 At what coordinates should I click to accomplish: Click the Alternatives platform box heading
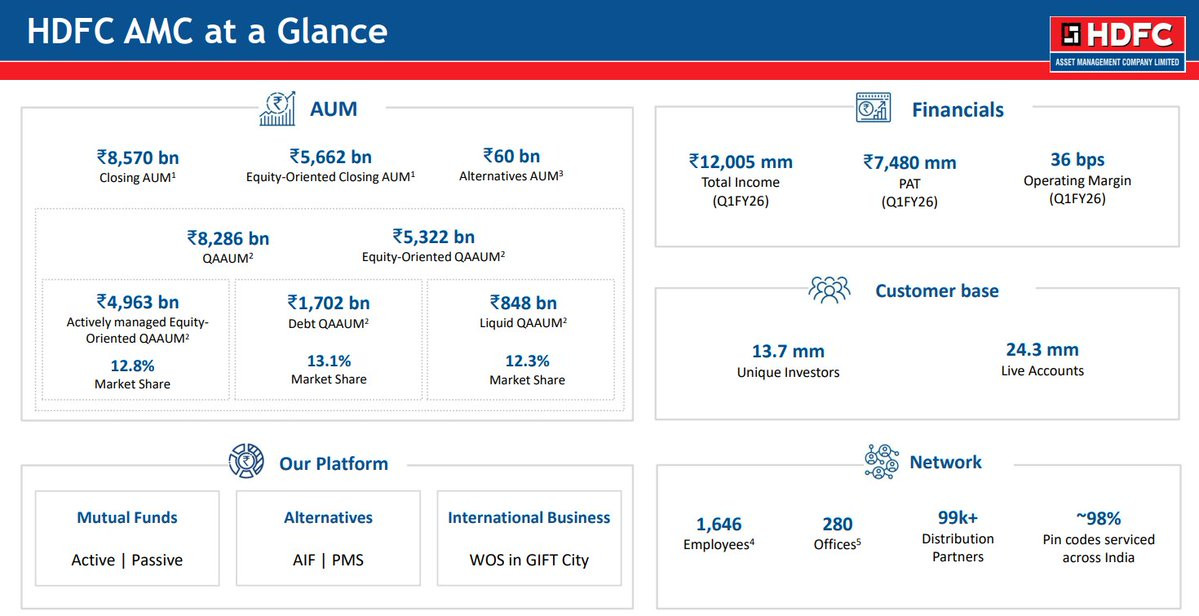click(x=328, y=517)
